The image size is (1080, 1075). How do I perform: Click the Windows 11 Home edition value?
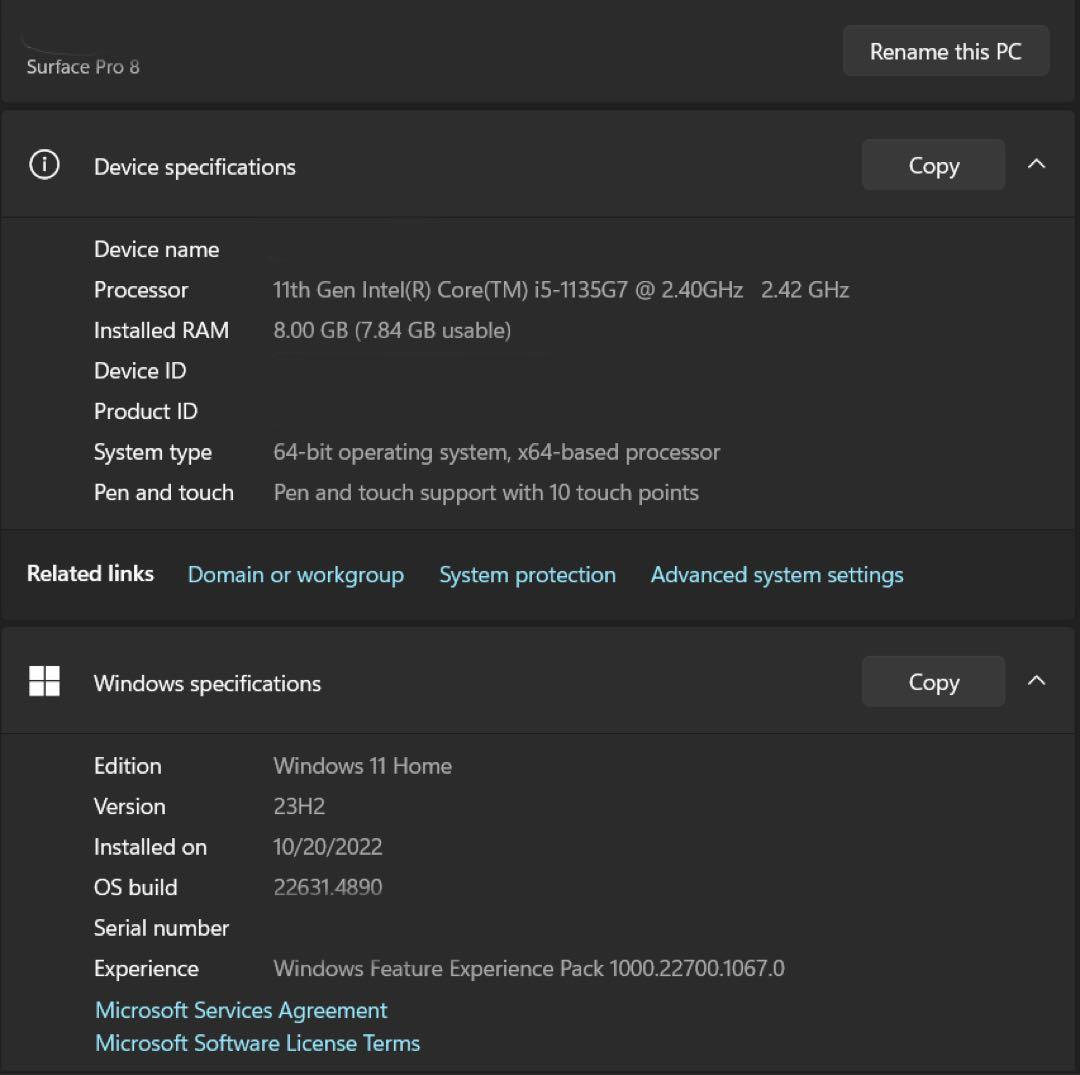(362, 766)
